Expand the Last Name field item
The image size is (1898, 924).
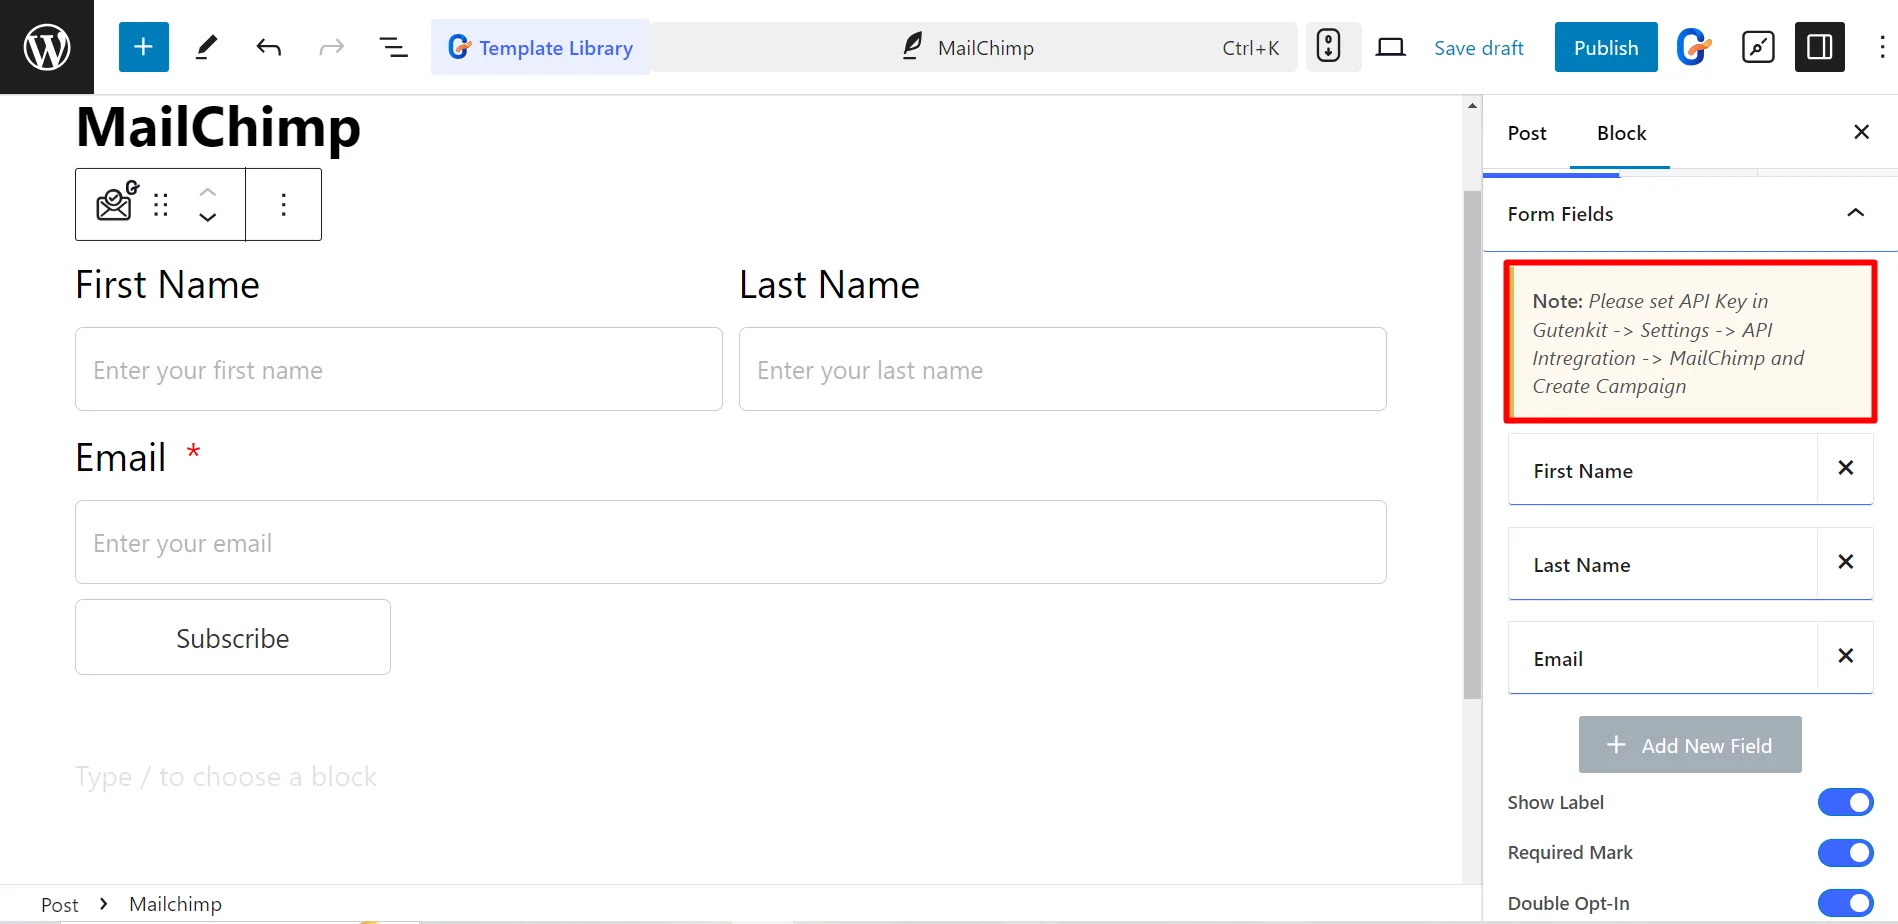pos(1662,564)
